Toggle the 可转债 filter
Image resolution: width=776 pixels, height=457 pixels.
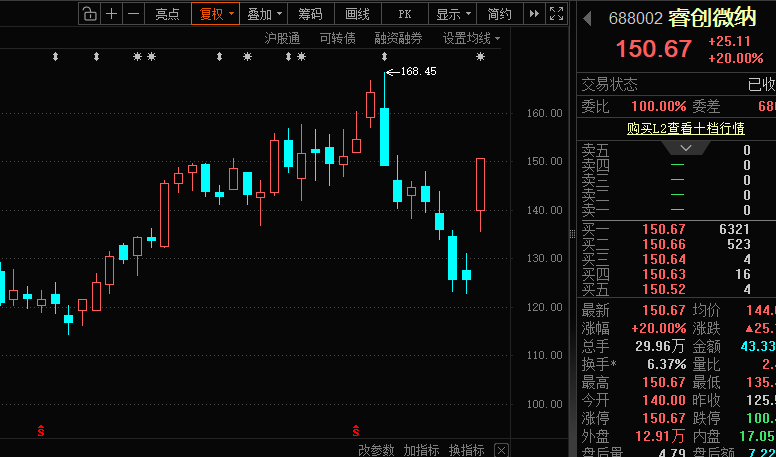pyautogui.click(x=338, y=39)
